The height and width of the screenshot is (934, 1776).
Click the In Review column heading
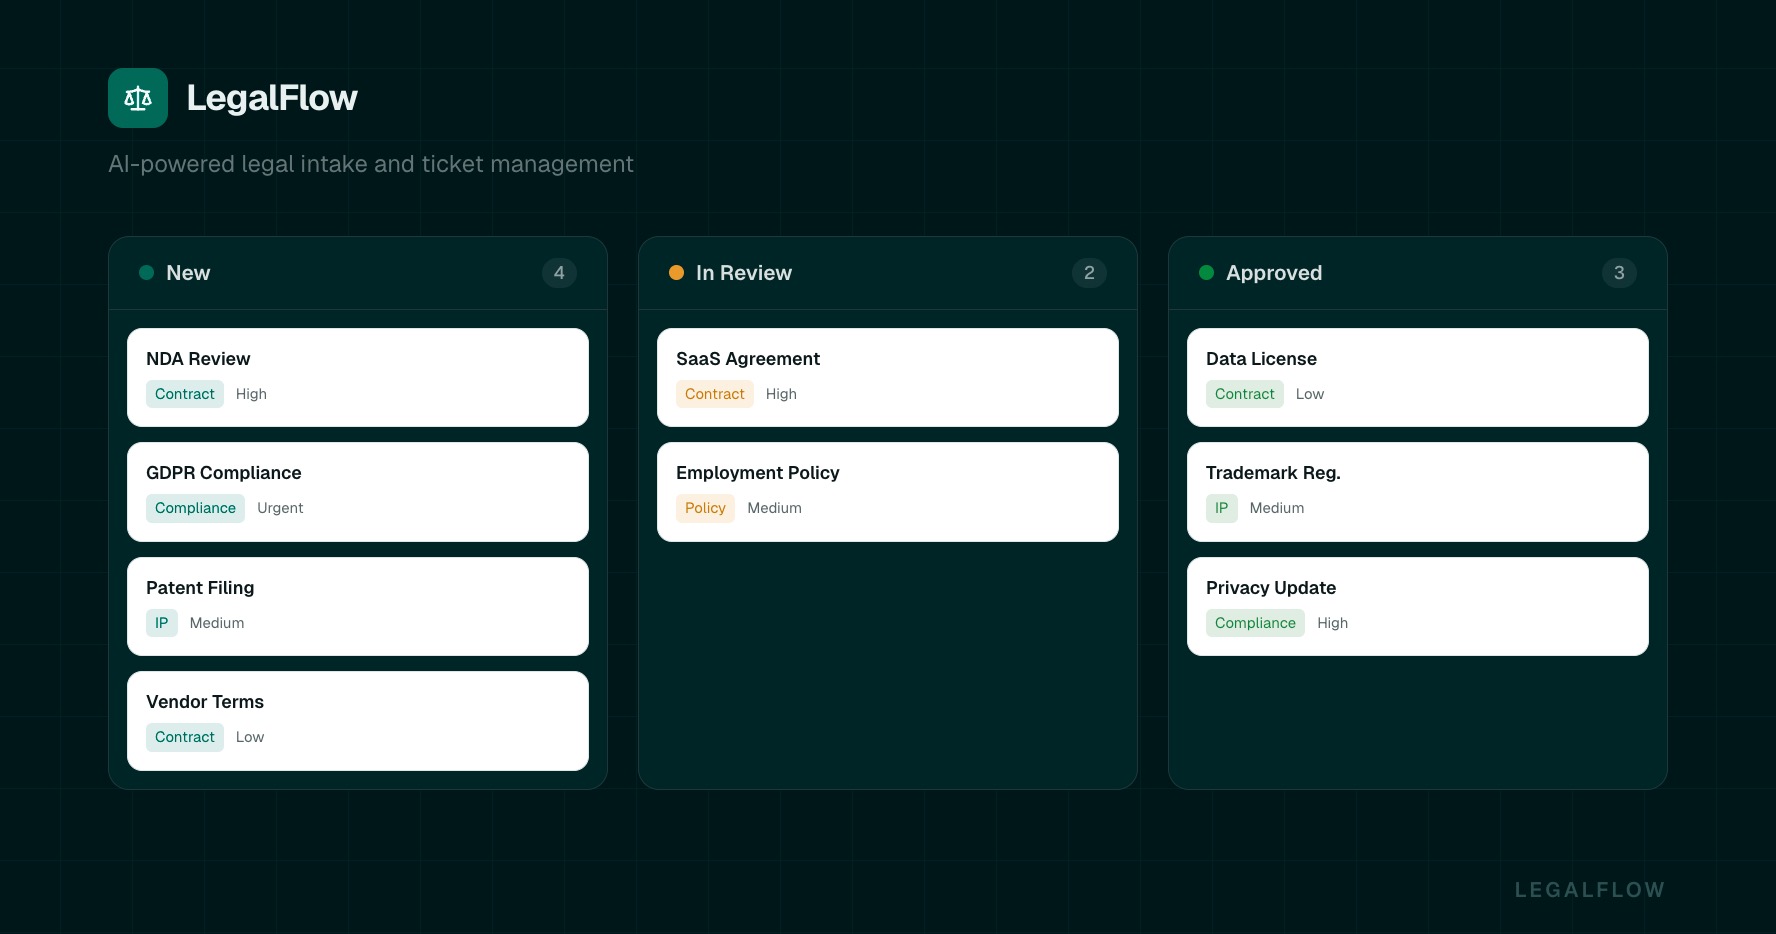pos(744,273)
